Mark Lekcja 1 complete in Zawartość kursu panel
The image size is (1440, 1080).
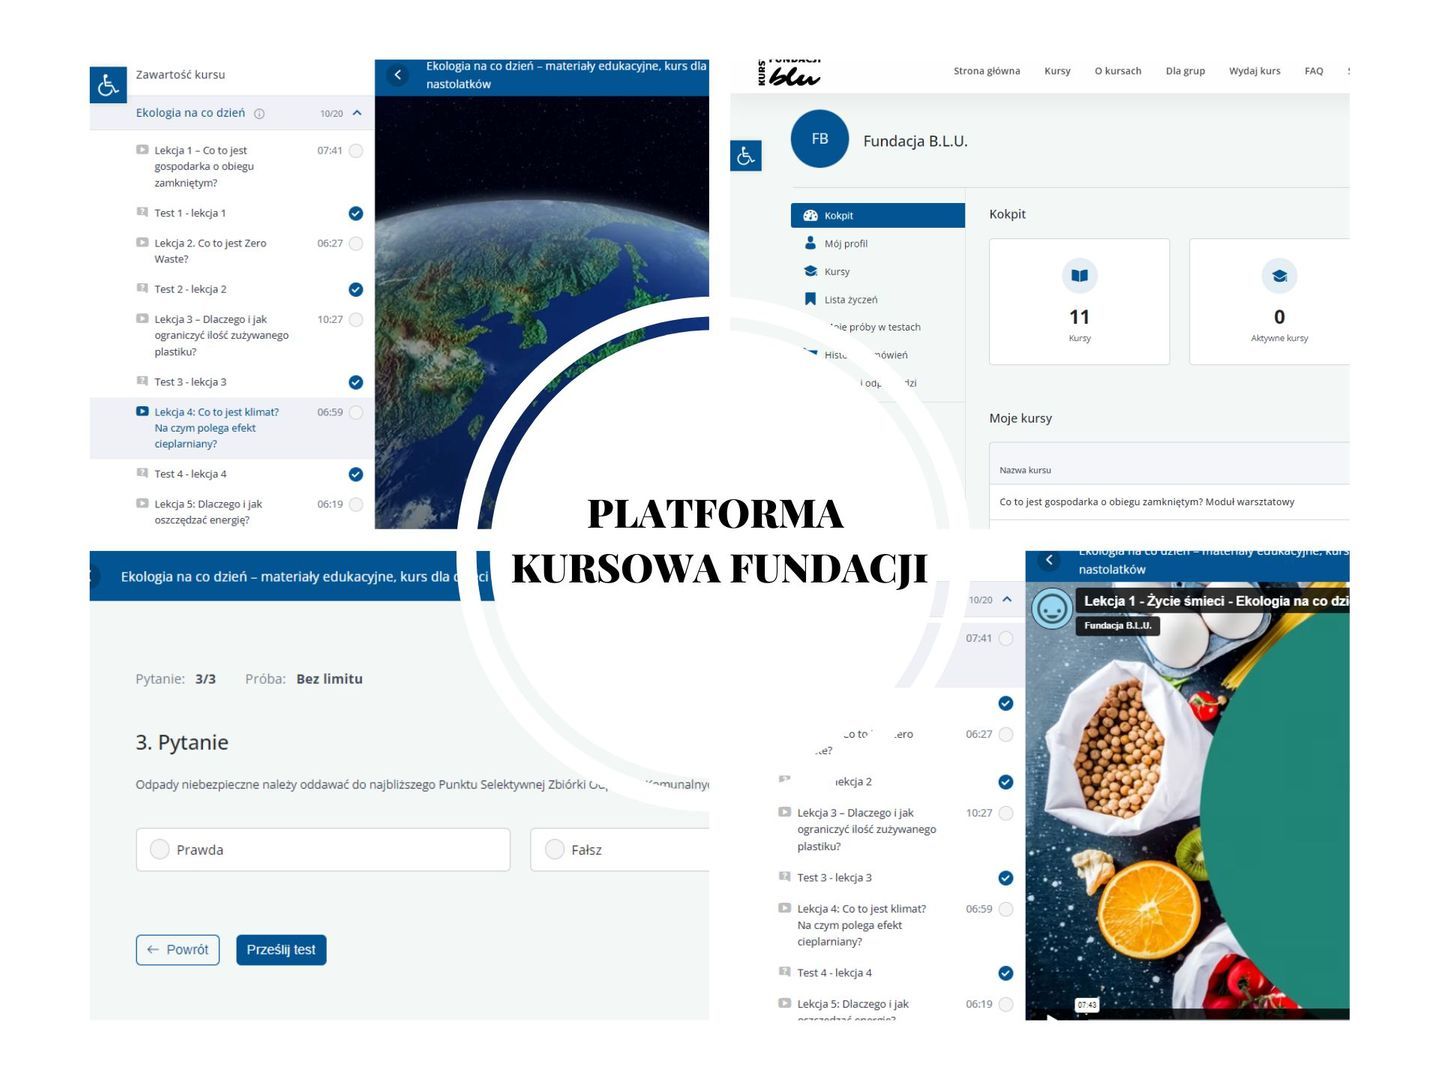click(x=356, y=151)
